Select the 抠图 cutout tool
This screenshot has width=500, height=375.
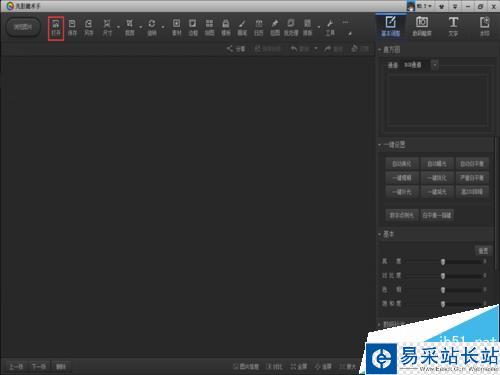point(275,28)
